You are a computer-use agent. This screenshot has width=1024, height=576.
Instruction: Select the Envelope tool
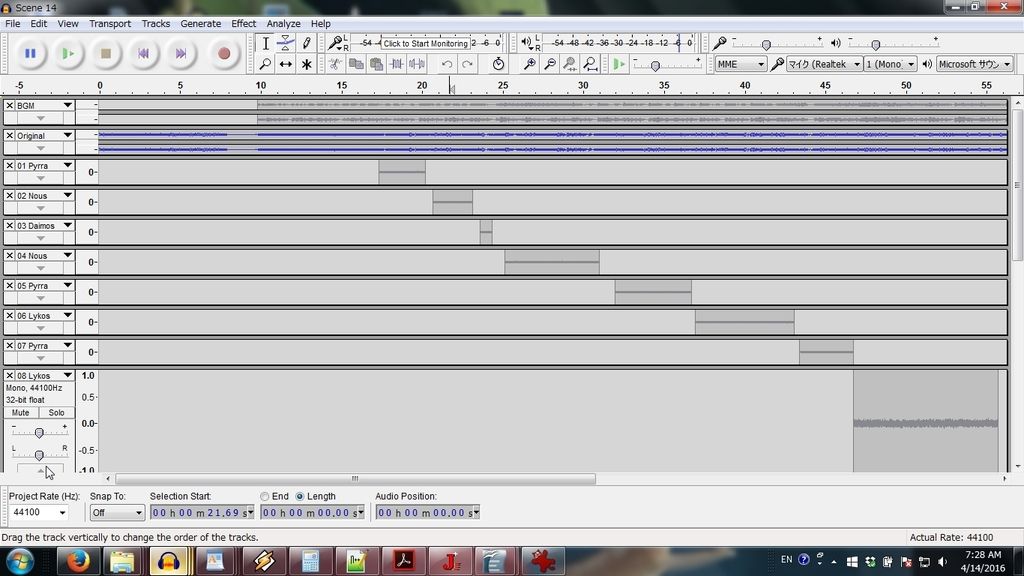[286, 43]
